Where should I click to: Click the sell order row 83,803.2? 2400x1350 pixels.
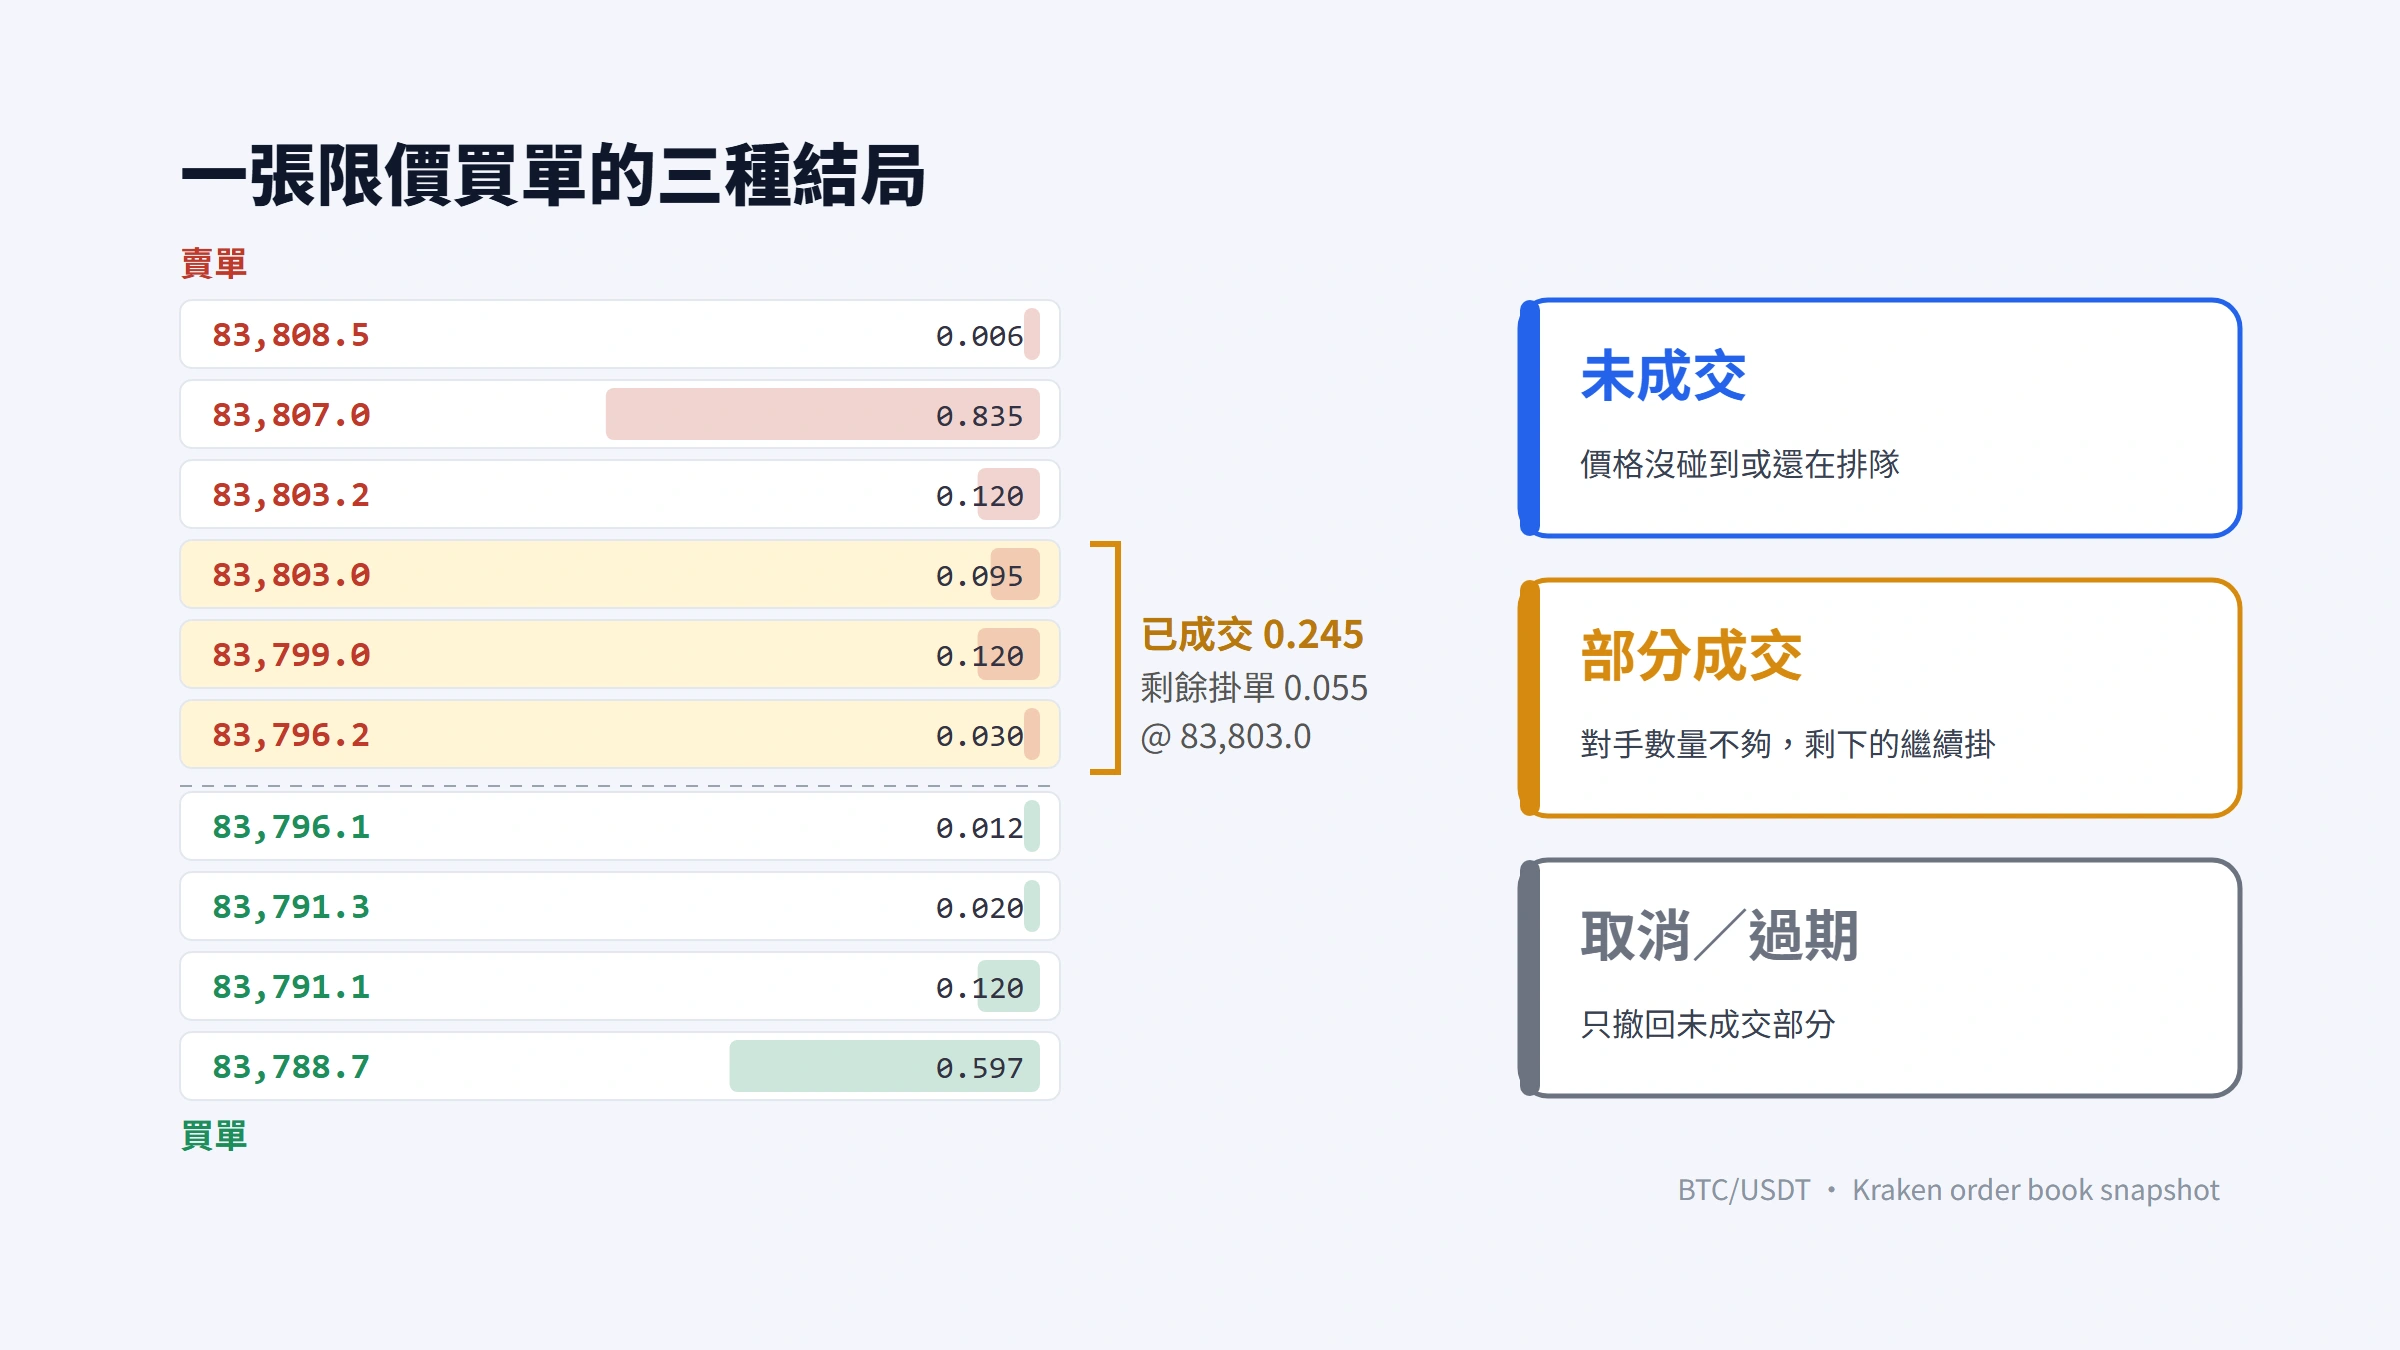(620, 494)
